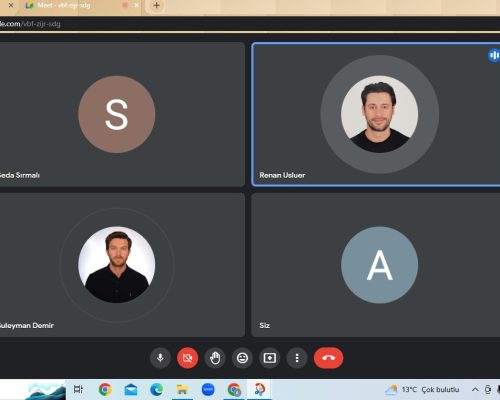Select Renan Usluer's profile picture tile
Image resolution: width=500 pixels, height=400 pixels.
pos(379,114)
